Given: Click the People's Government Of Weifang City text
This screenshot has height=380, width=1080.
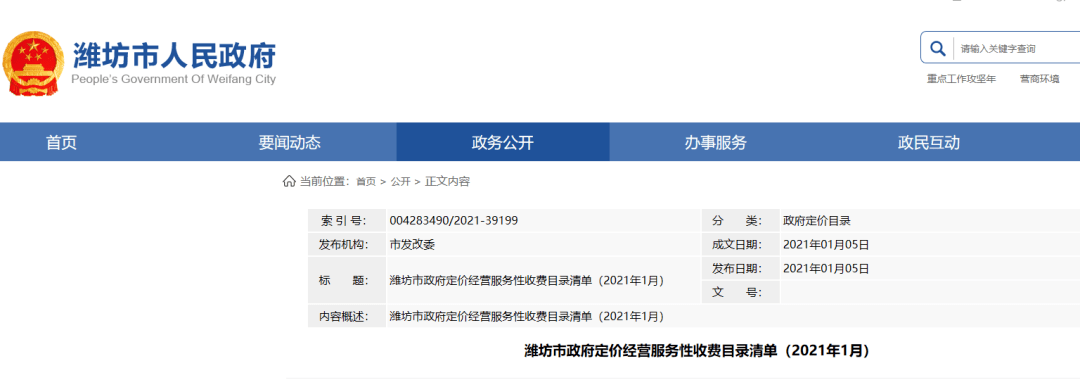Looking at the screenshot, I should pos(174,79).
